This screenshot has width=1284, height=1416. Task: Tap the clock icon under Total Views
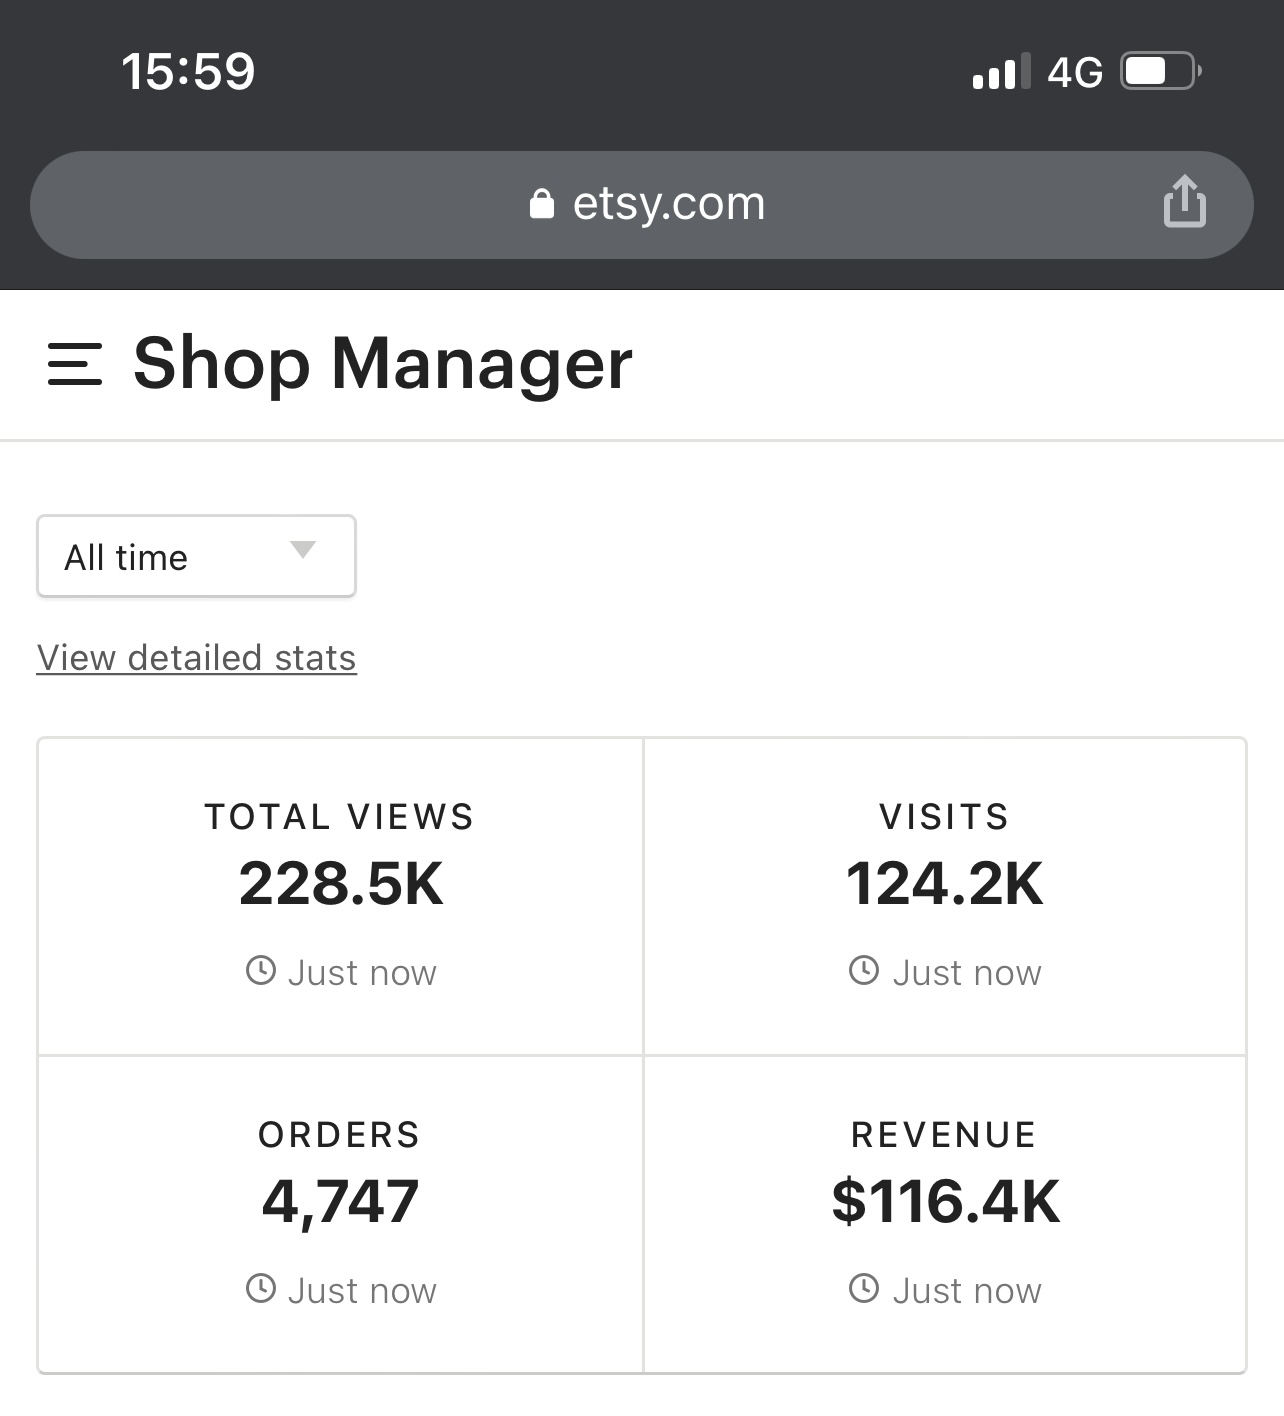(x=261, y=970)
